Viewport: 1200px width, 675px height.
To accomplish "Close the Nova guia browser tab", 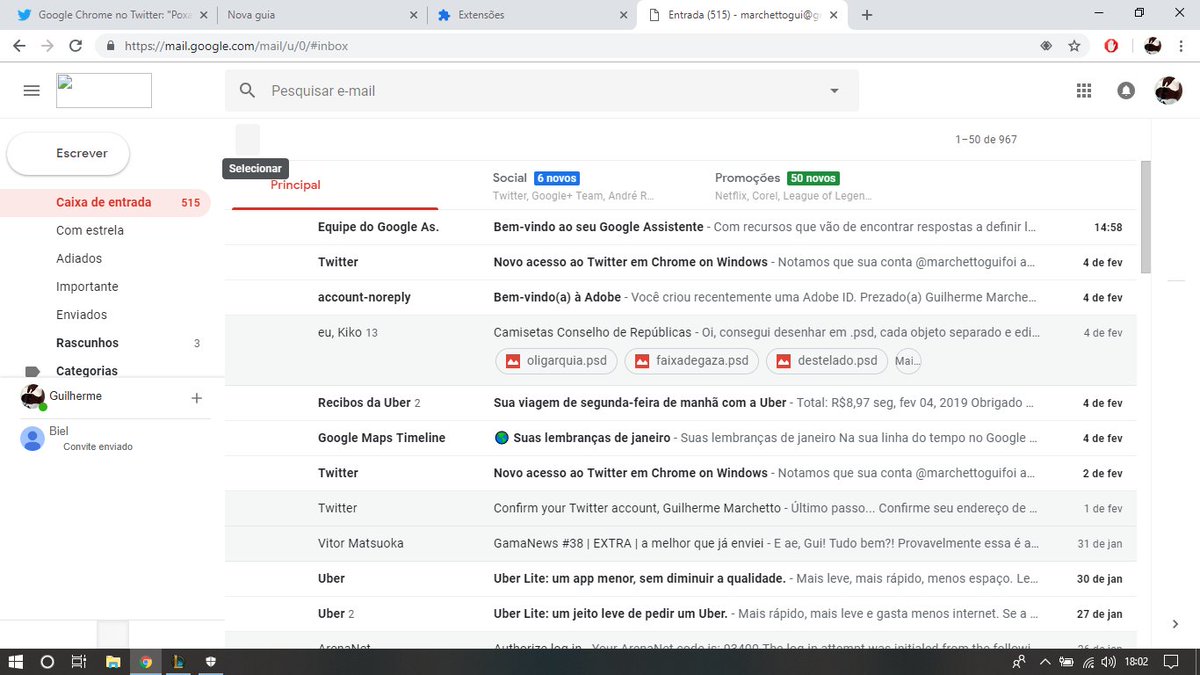I will coord(414,15).
